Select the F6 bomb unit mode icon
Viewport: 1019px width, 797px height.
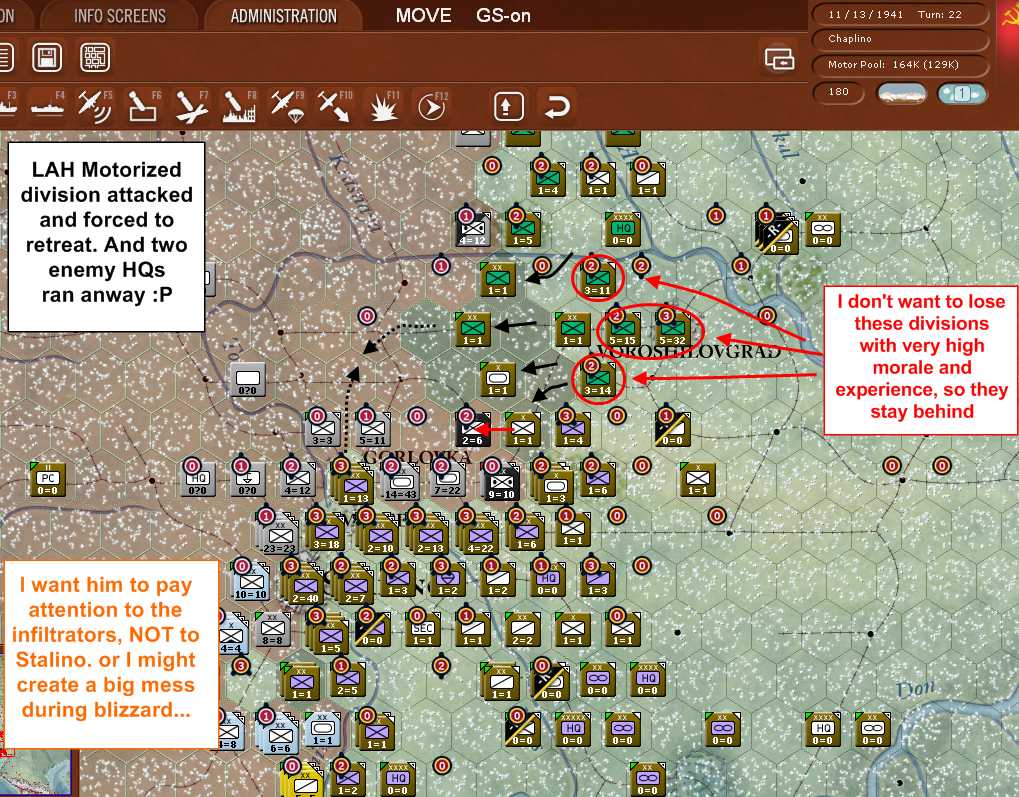point(143,106)
